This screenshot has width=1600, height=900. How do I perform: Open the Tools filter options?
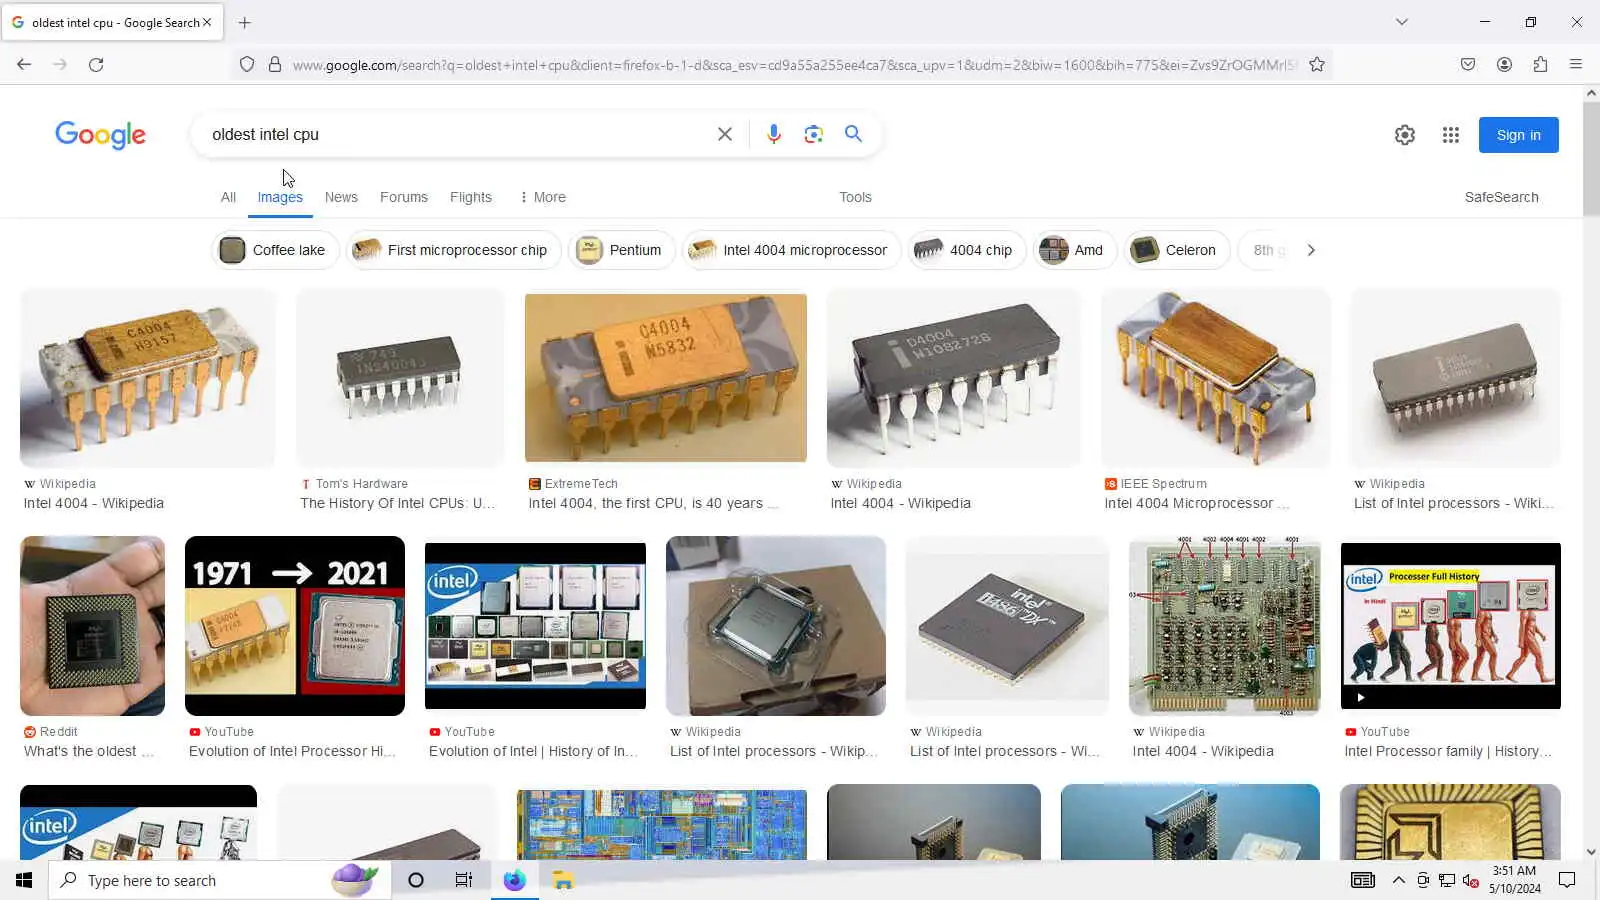[x=855, y=197]
